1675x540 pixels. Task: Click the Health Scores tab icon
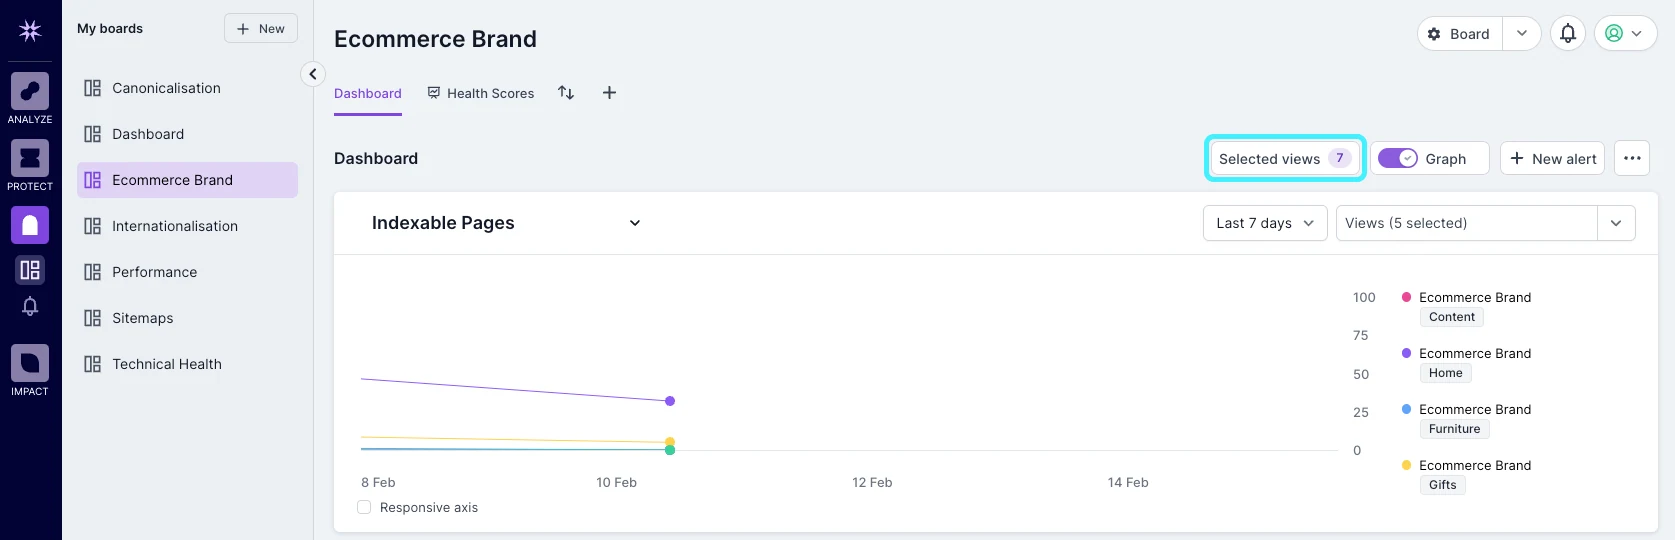pos(434,93)
